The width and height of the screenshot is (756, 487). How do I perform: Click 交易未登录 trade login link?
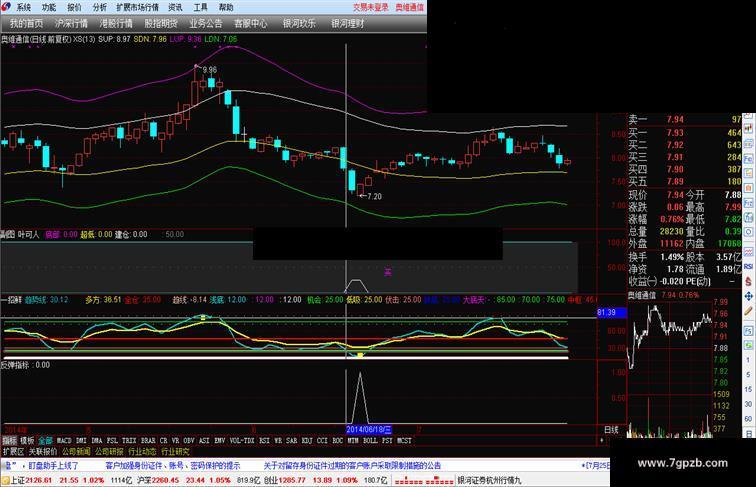point(370,7)
